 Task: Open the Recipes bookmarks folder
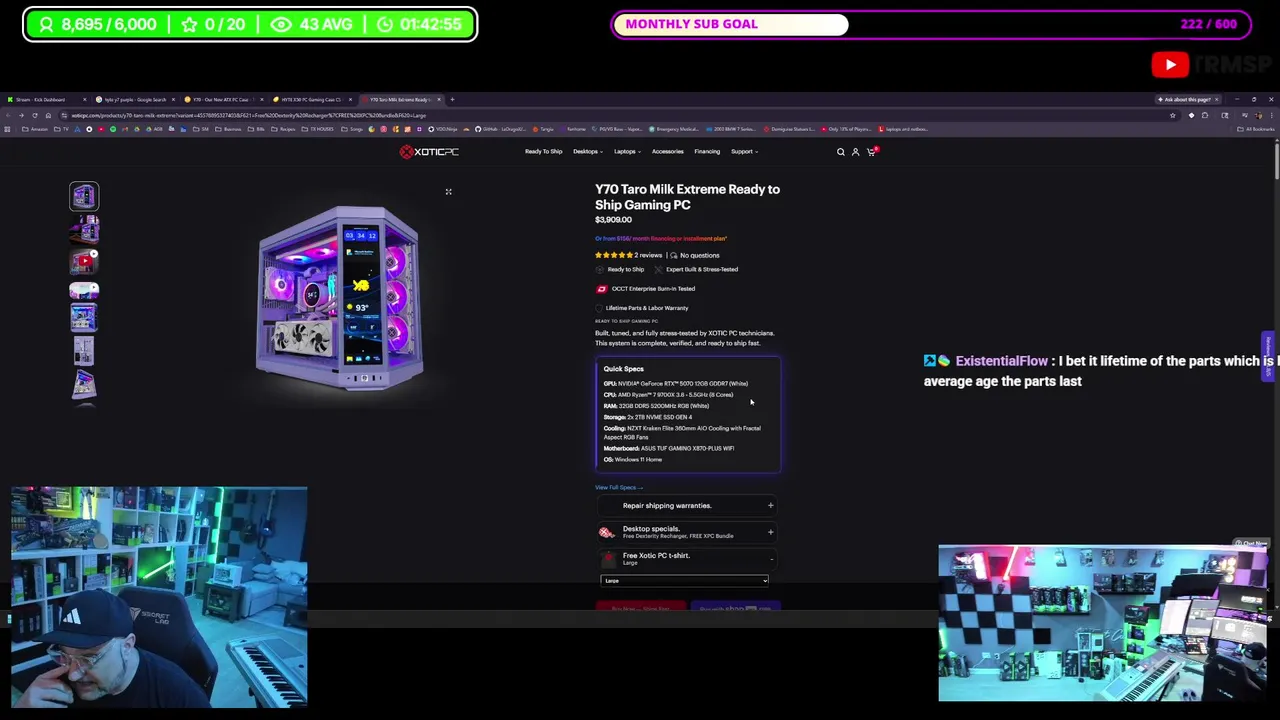point(284,129)
